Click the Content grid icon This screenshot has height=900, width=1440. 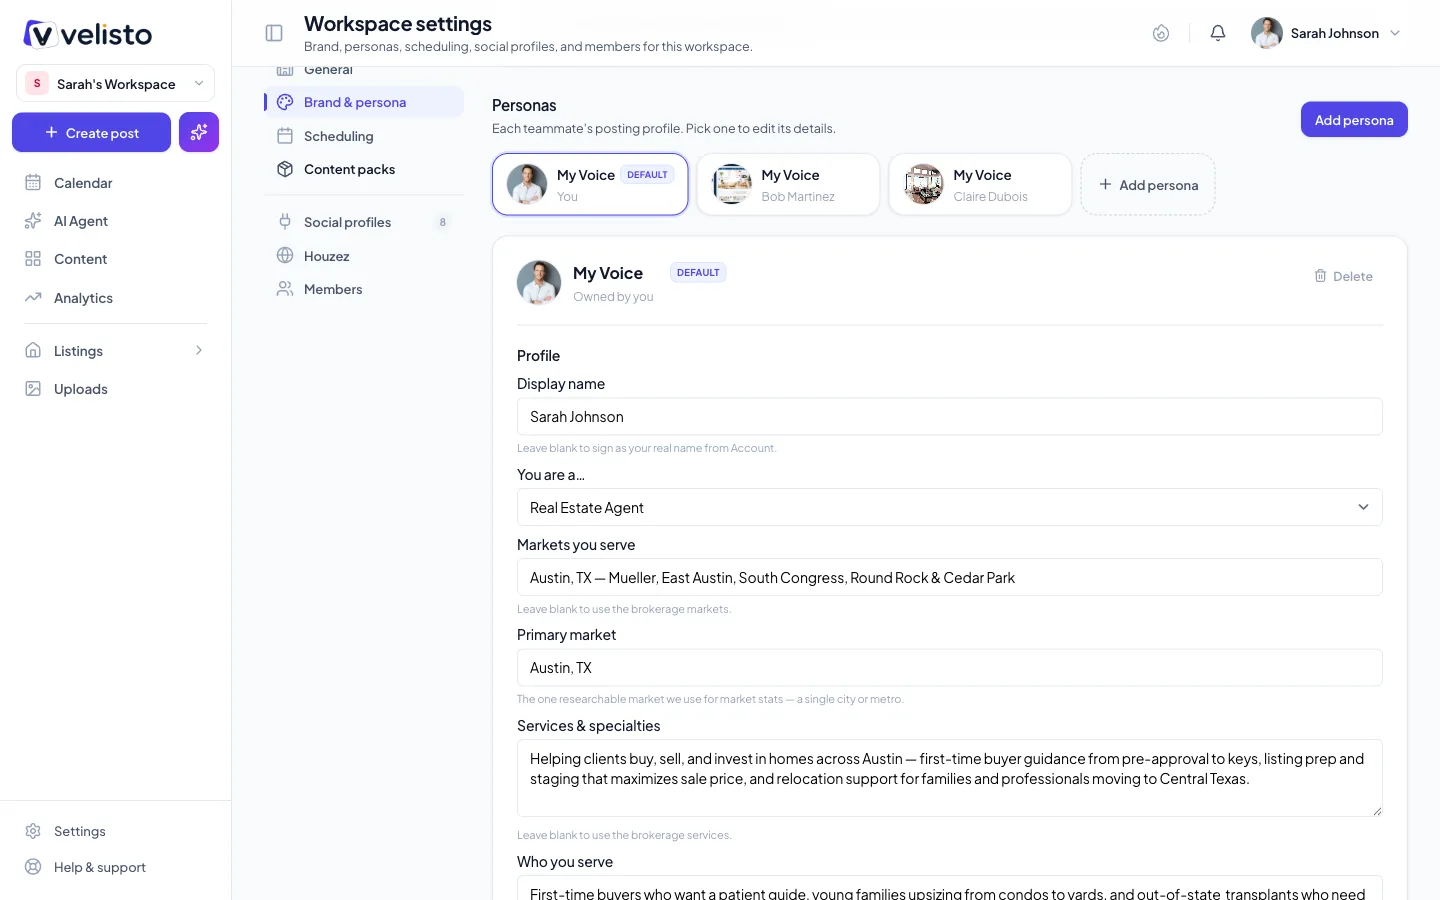[x=33, y=258]
